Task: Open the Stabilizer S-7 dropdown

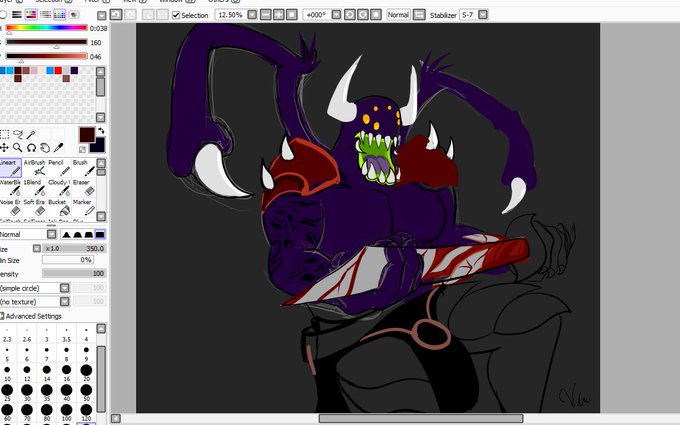Action: (483, 15)
